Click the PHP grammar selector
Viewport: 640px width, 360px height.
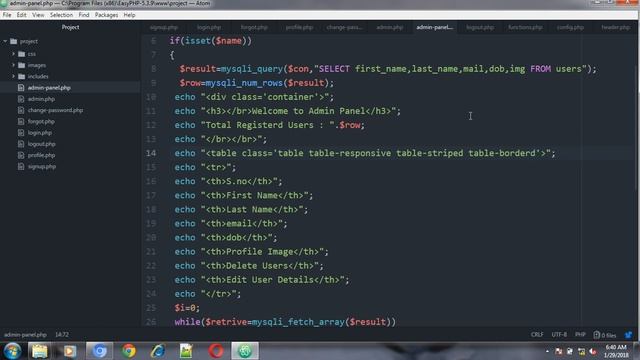(580, 335)
